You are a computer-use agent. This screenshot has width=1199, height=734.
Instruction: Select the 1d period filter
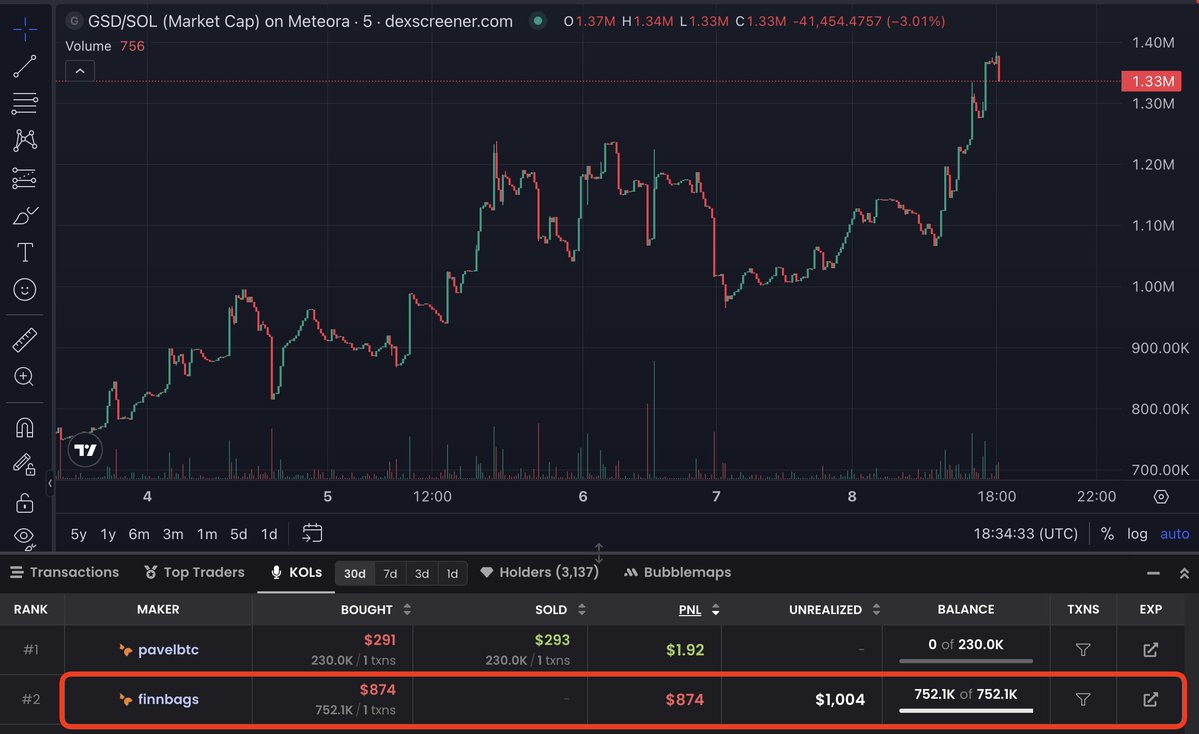452,573
